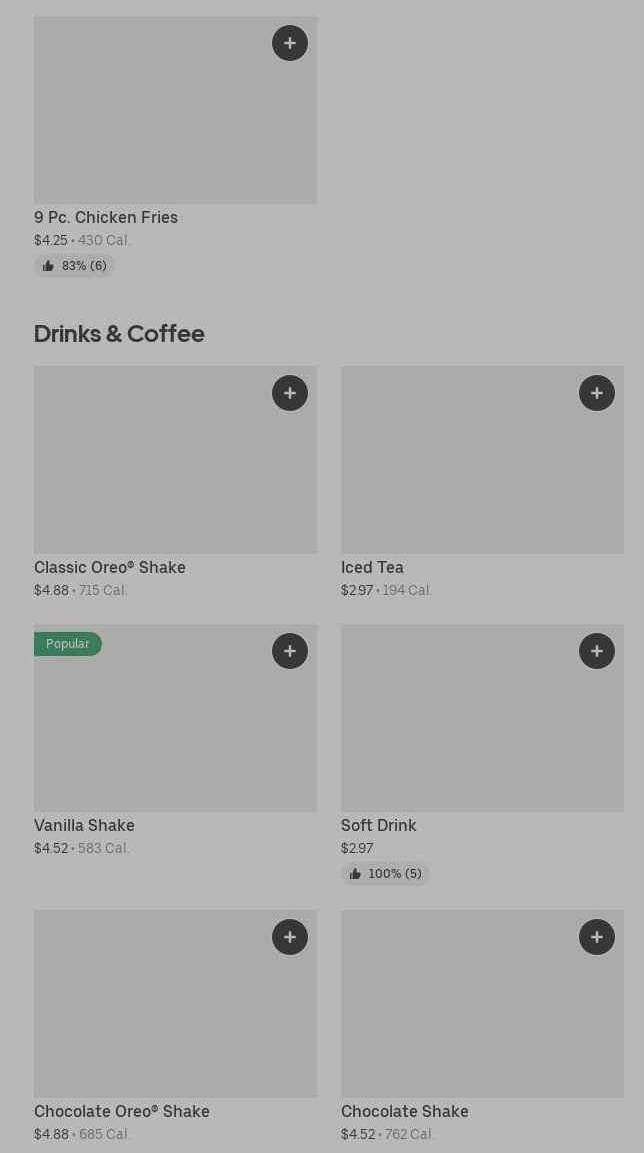644x1153 pixels.
Task: Open the Chocolate Shake item title
Action: [x=404, y=1112]
